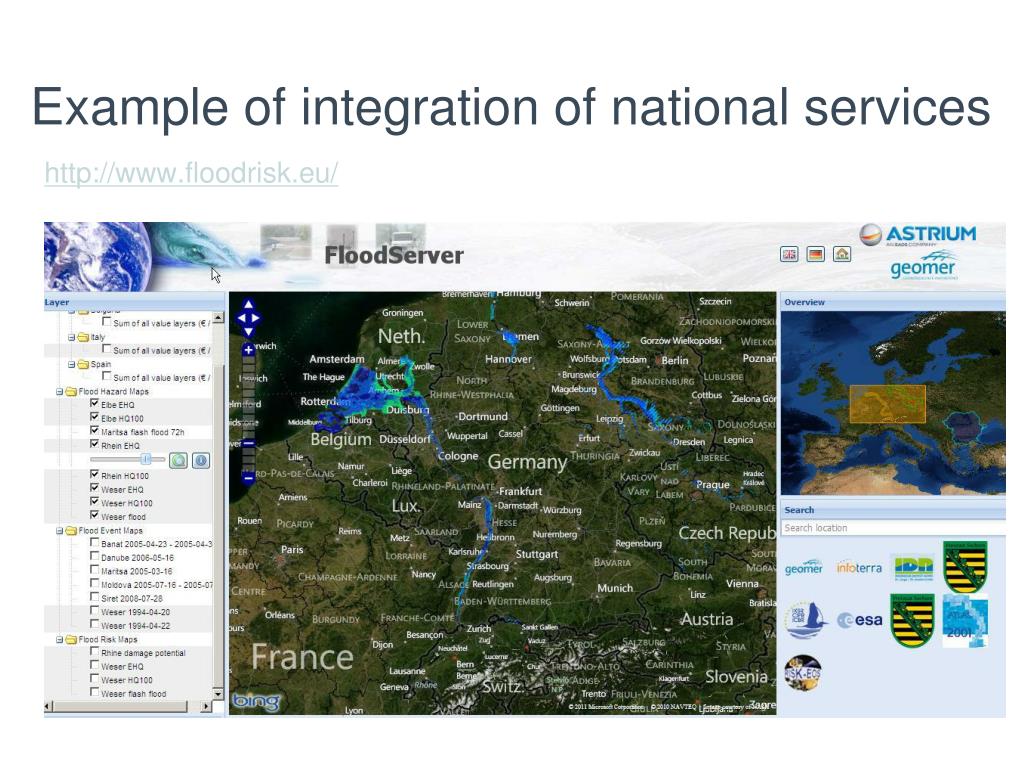Uncheck the Elbe EHQ layer

(94, 404)
